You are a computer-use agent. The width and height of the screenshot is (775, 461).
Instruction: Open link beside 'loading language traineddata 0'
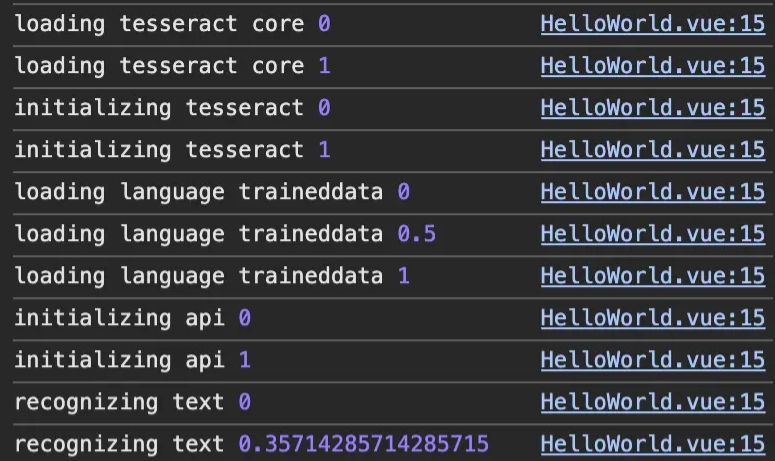click(x=653, y=192)
